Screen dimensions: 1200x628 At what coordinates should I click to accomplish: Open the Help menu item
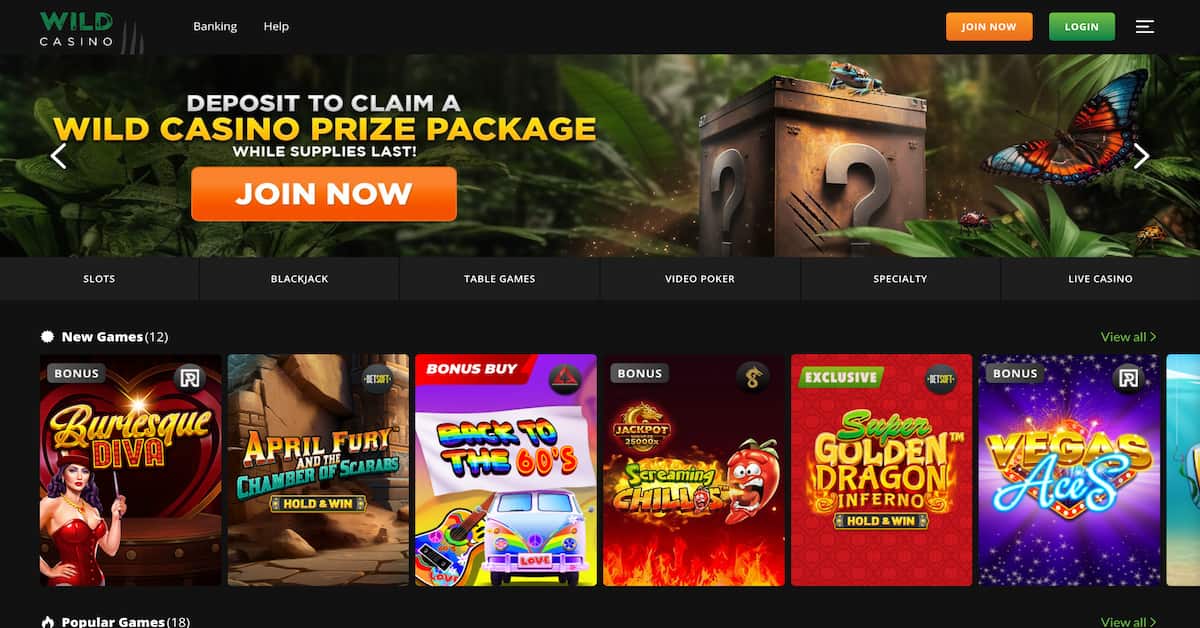click(x=276, y=26)
